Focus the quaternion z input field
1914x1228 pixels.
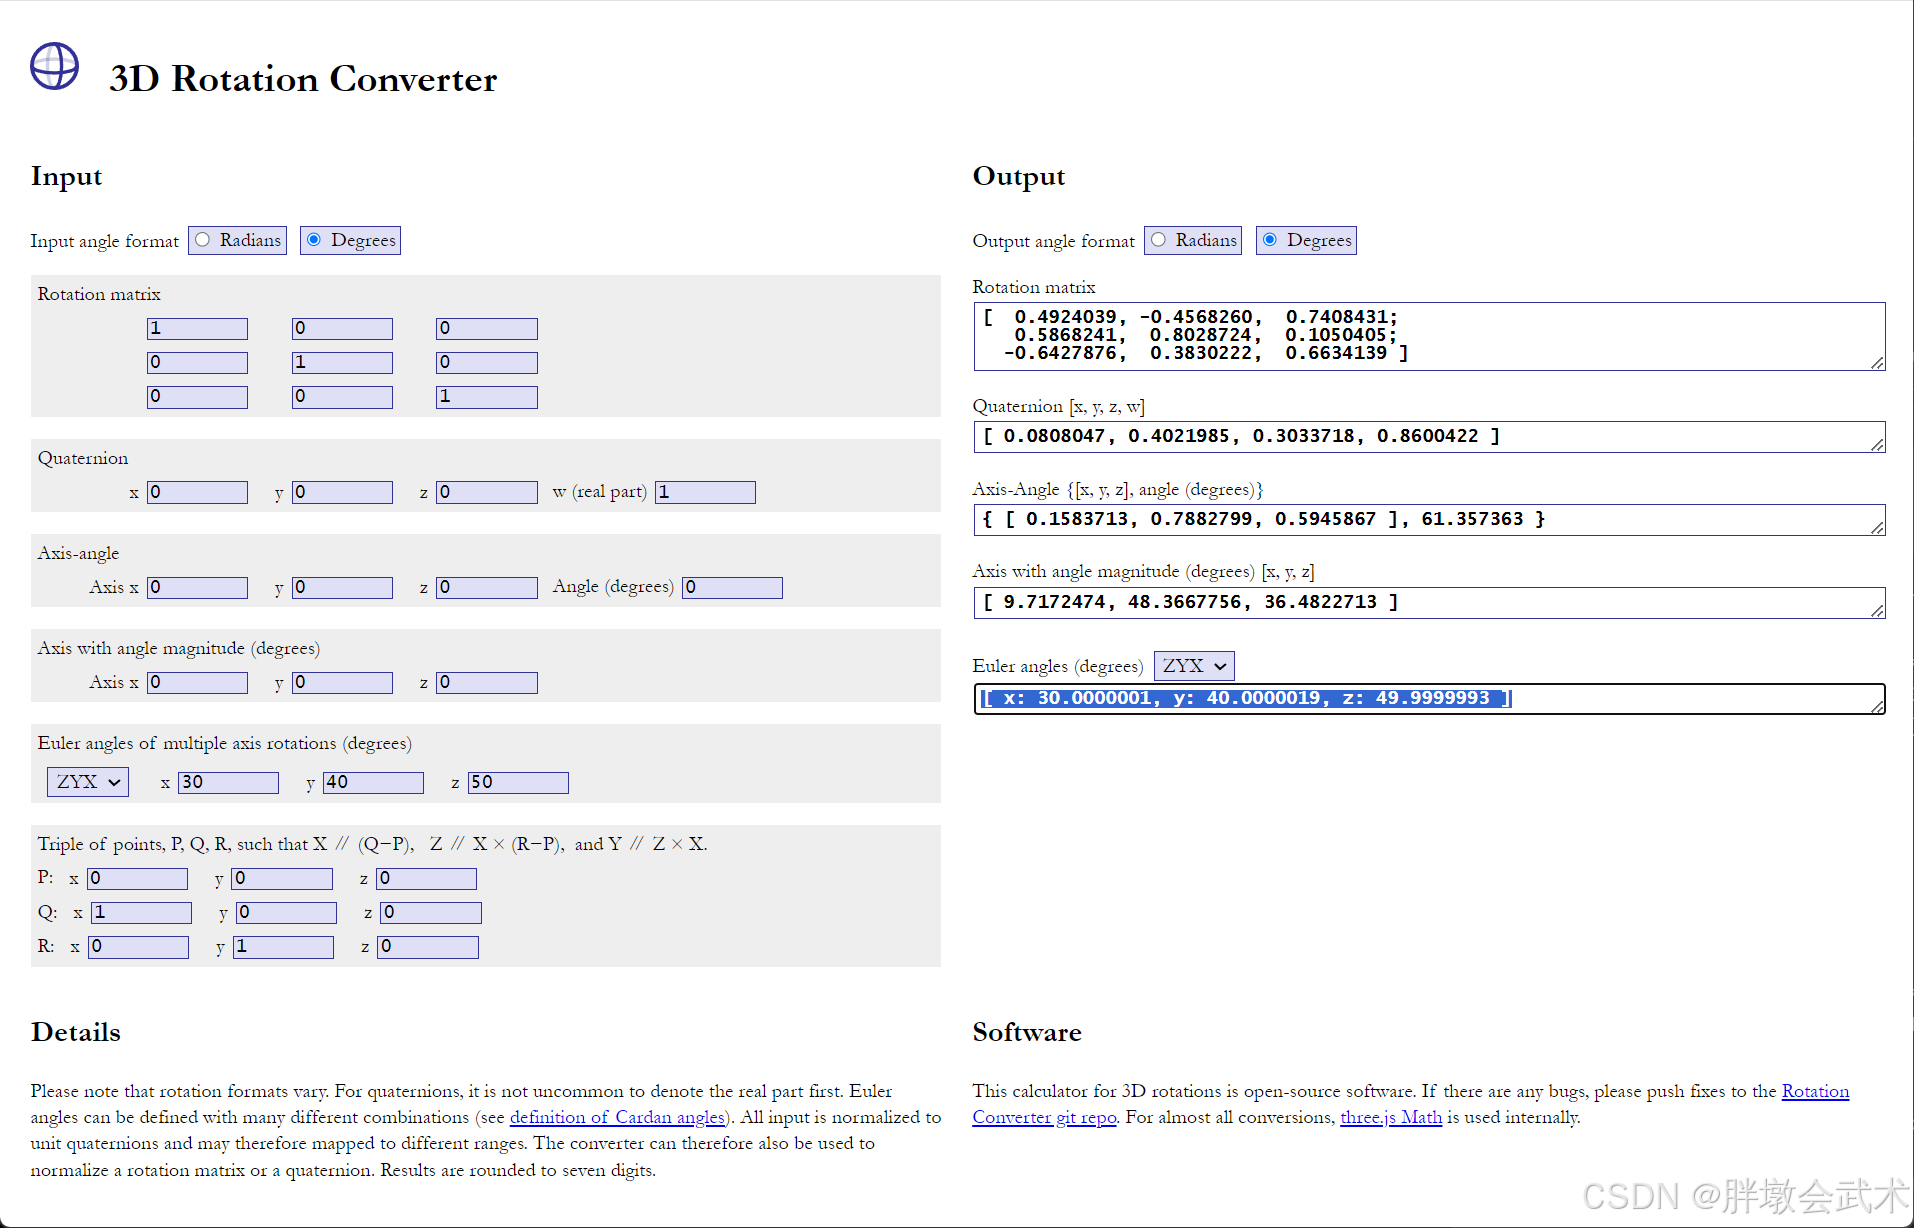(487, 492)
